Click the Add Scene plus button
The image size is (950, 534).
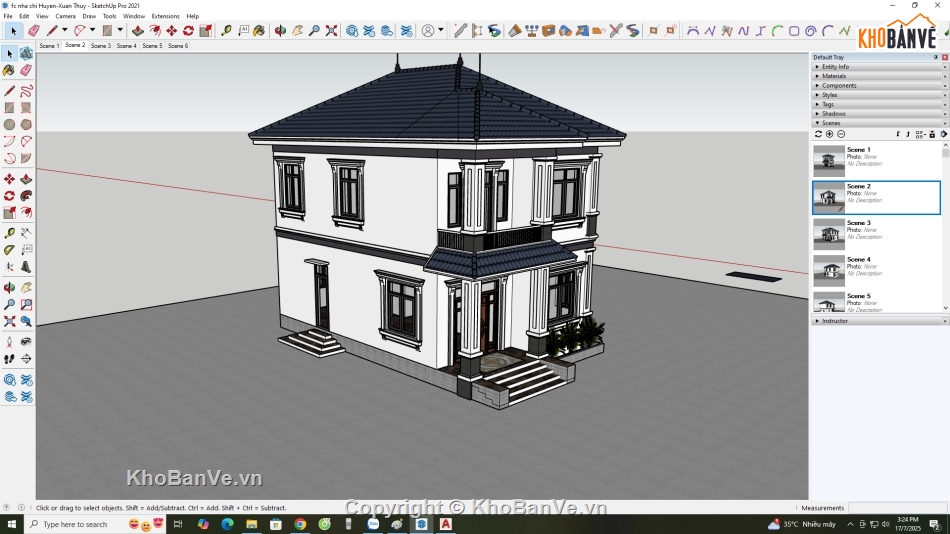(829, 134)
